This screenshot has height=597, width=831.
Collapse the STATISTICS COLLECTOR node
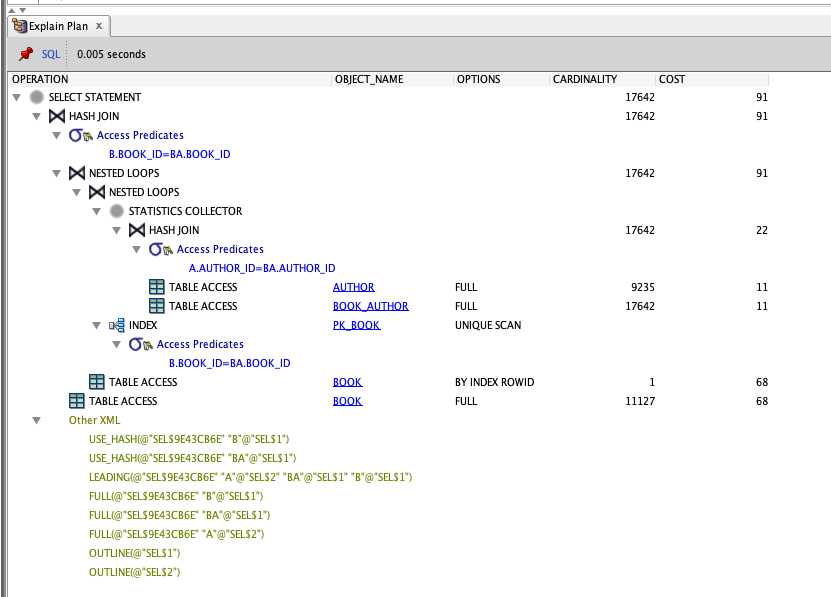pyautogui.click(x=97, y=212)
